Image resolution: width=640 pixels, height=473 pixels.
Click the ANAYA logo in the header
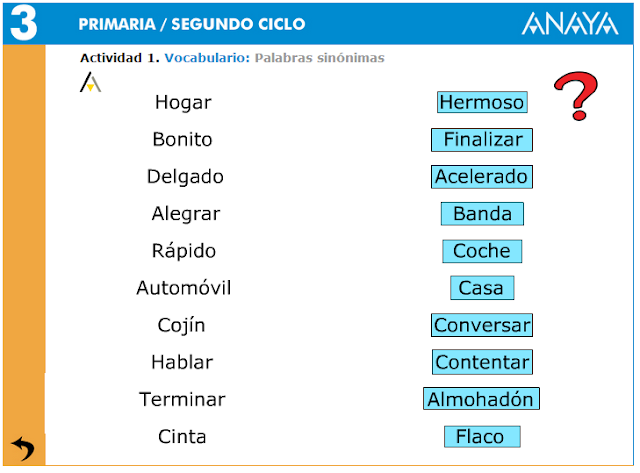click(x=570, y=23)
